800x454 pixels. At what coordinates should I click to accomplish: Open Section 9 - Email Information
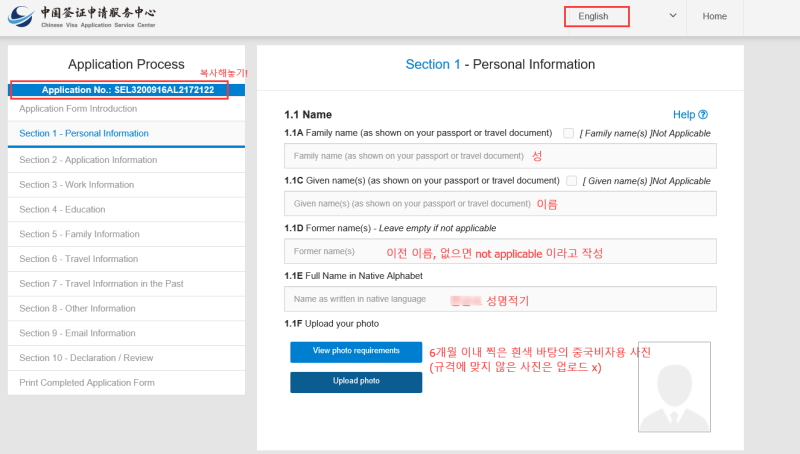[127, 333]
